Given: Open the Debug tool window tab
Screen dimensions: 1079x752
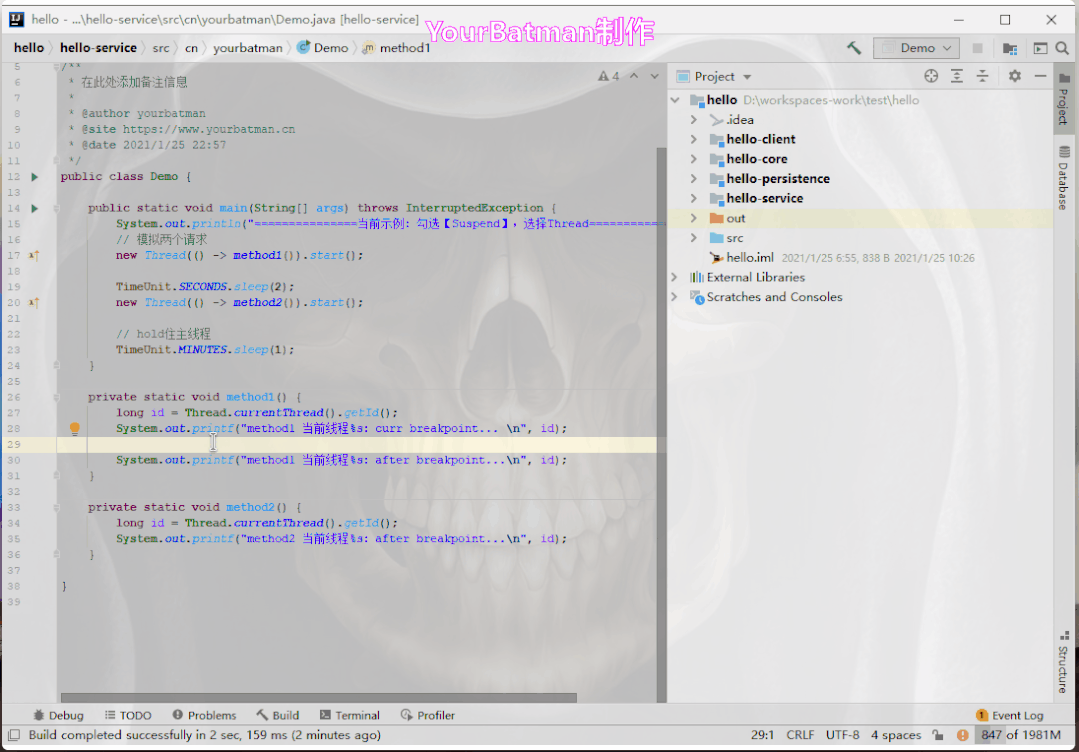Looking at the screenshot, I should click(58, 715).
